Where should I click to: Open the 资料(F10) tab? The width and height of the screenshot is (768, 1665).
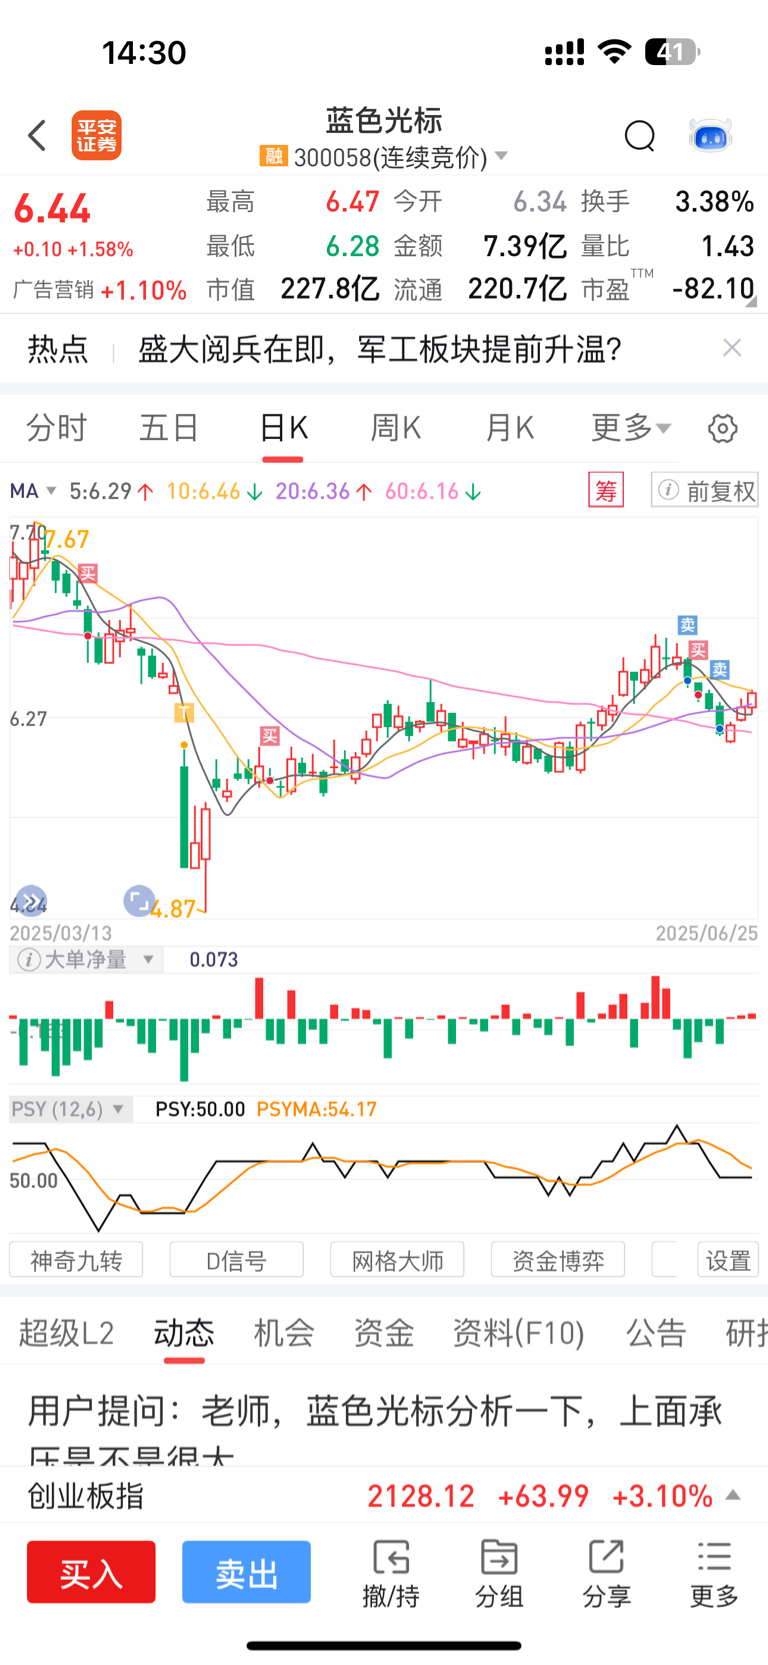pos(518,1333)
